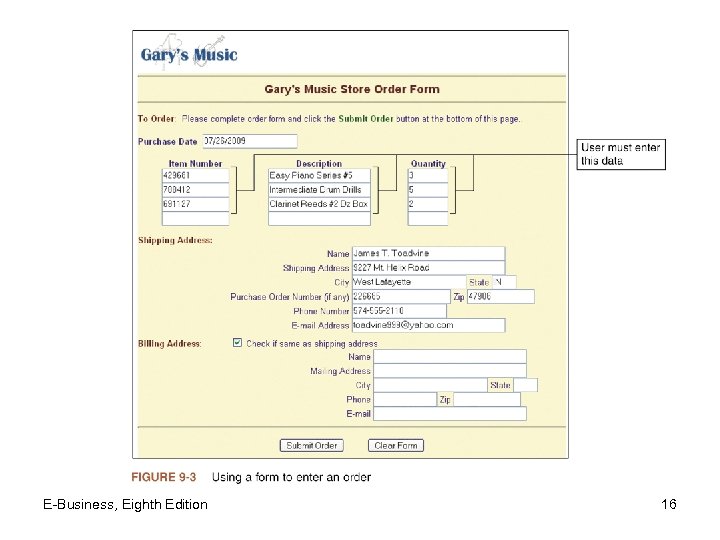This screenshot has width=720, height=540.
Task: Click the green Submit Order text in instructions
Action: coord(366,118)
